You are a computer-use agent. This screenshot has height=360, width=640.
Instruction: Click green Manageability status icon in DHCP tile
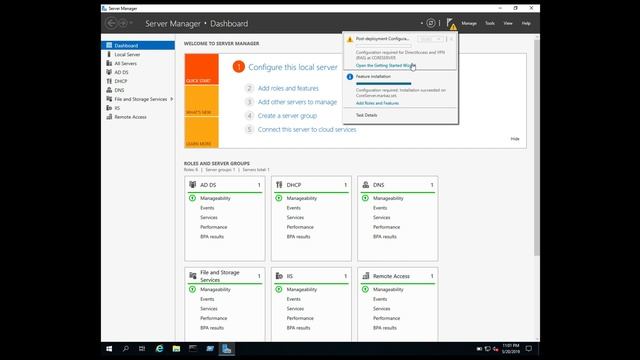pyautogui.click(x=279, y=198)
